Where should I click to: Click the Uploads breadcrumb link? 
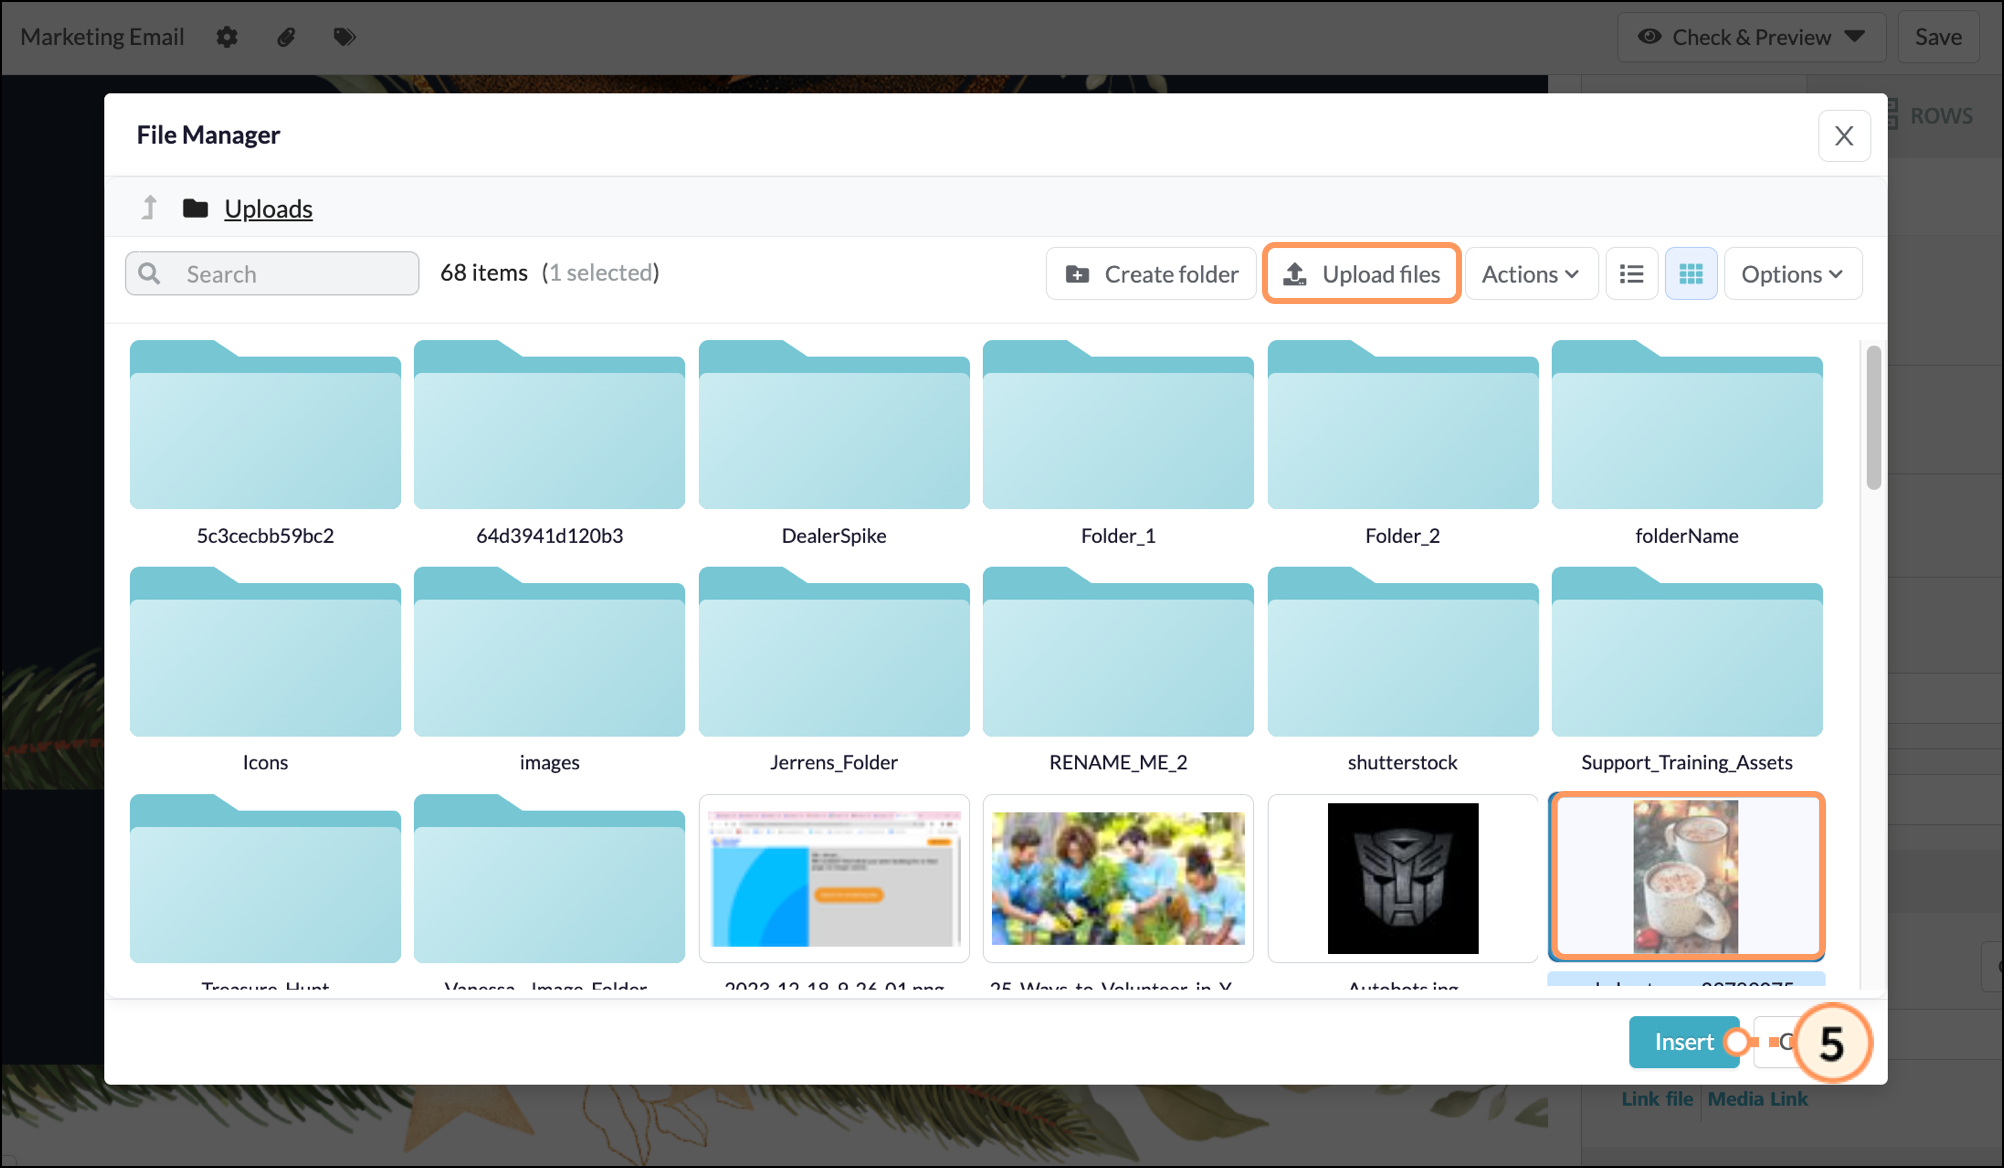coord(268,208)
